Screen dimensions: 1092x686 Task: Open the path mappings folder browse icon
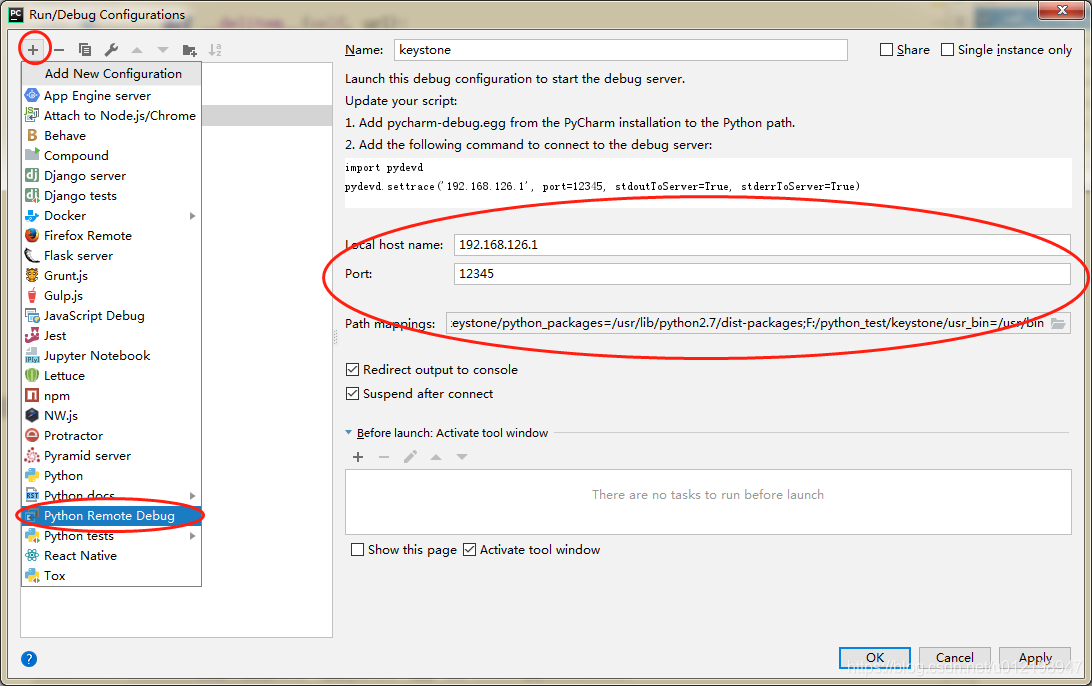(1059, 323)
